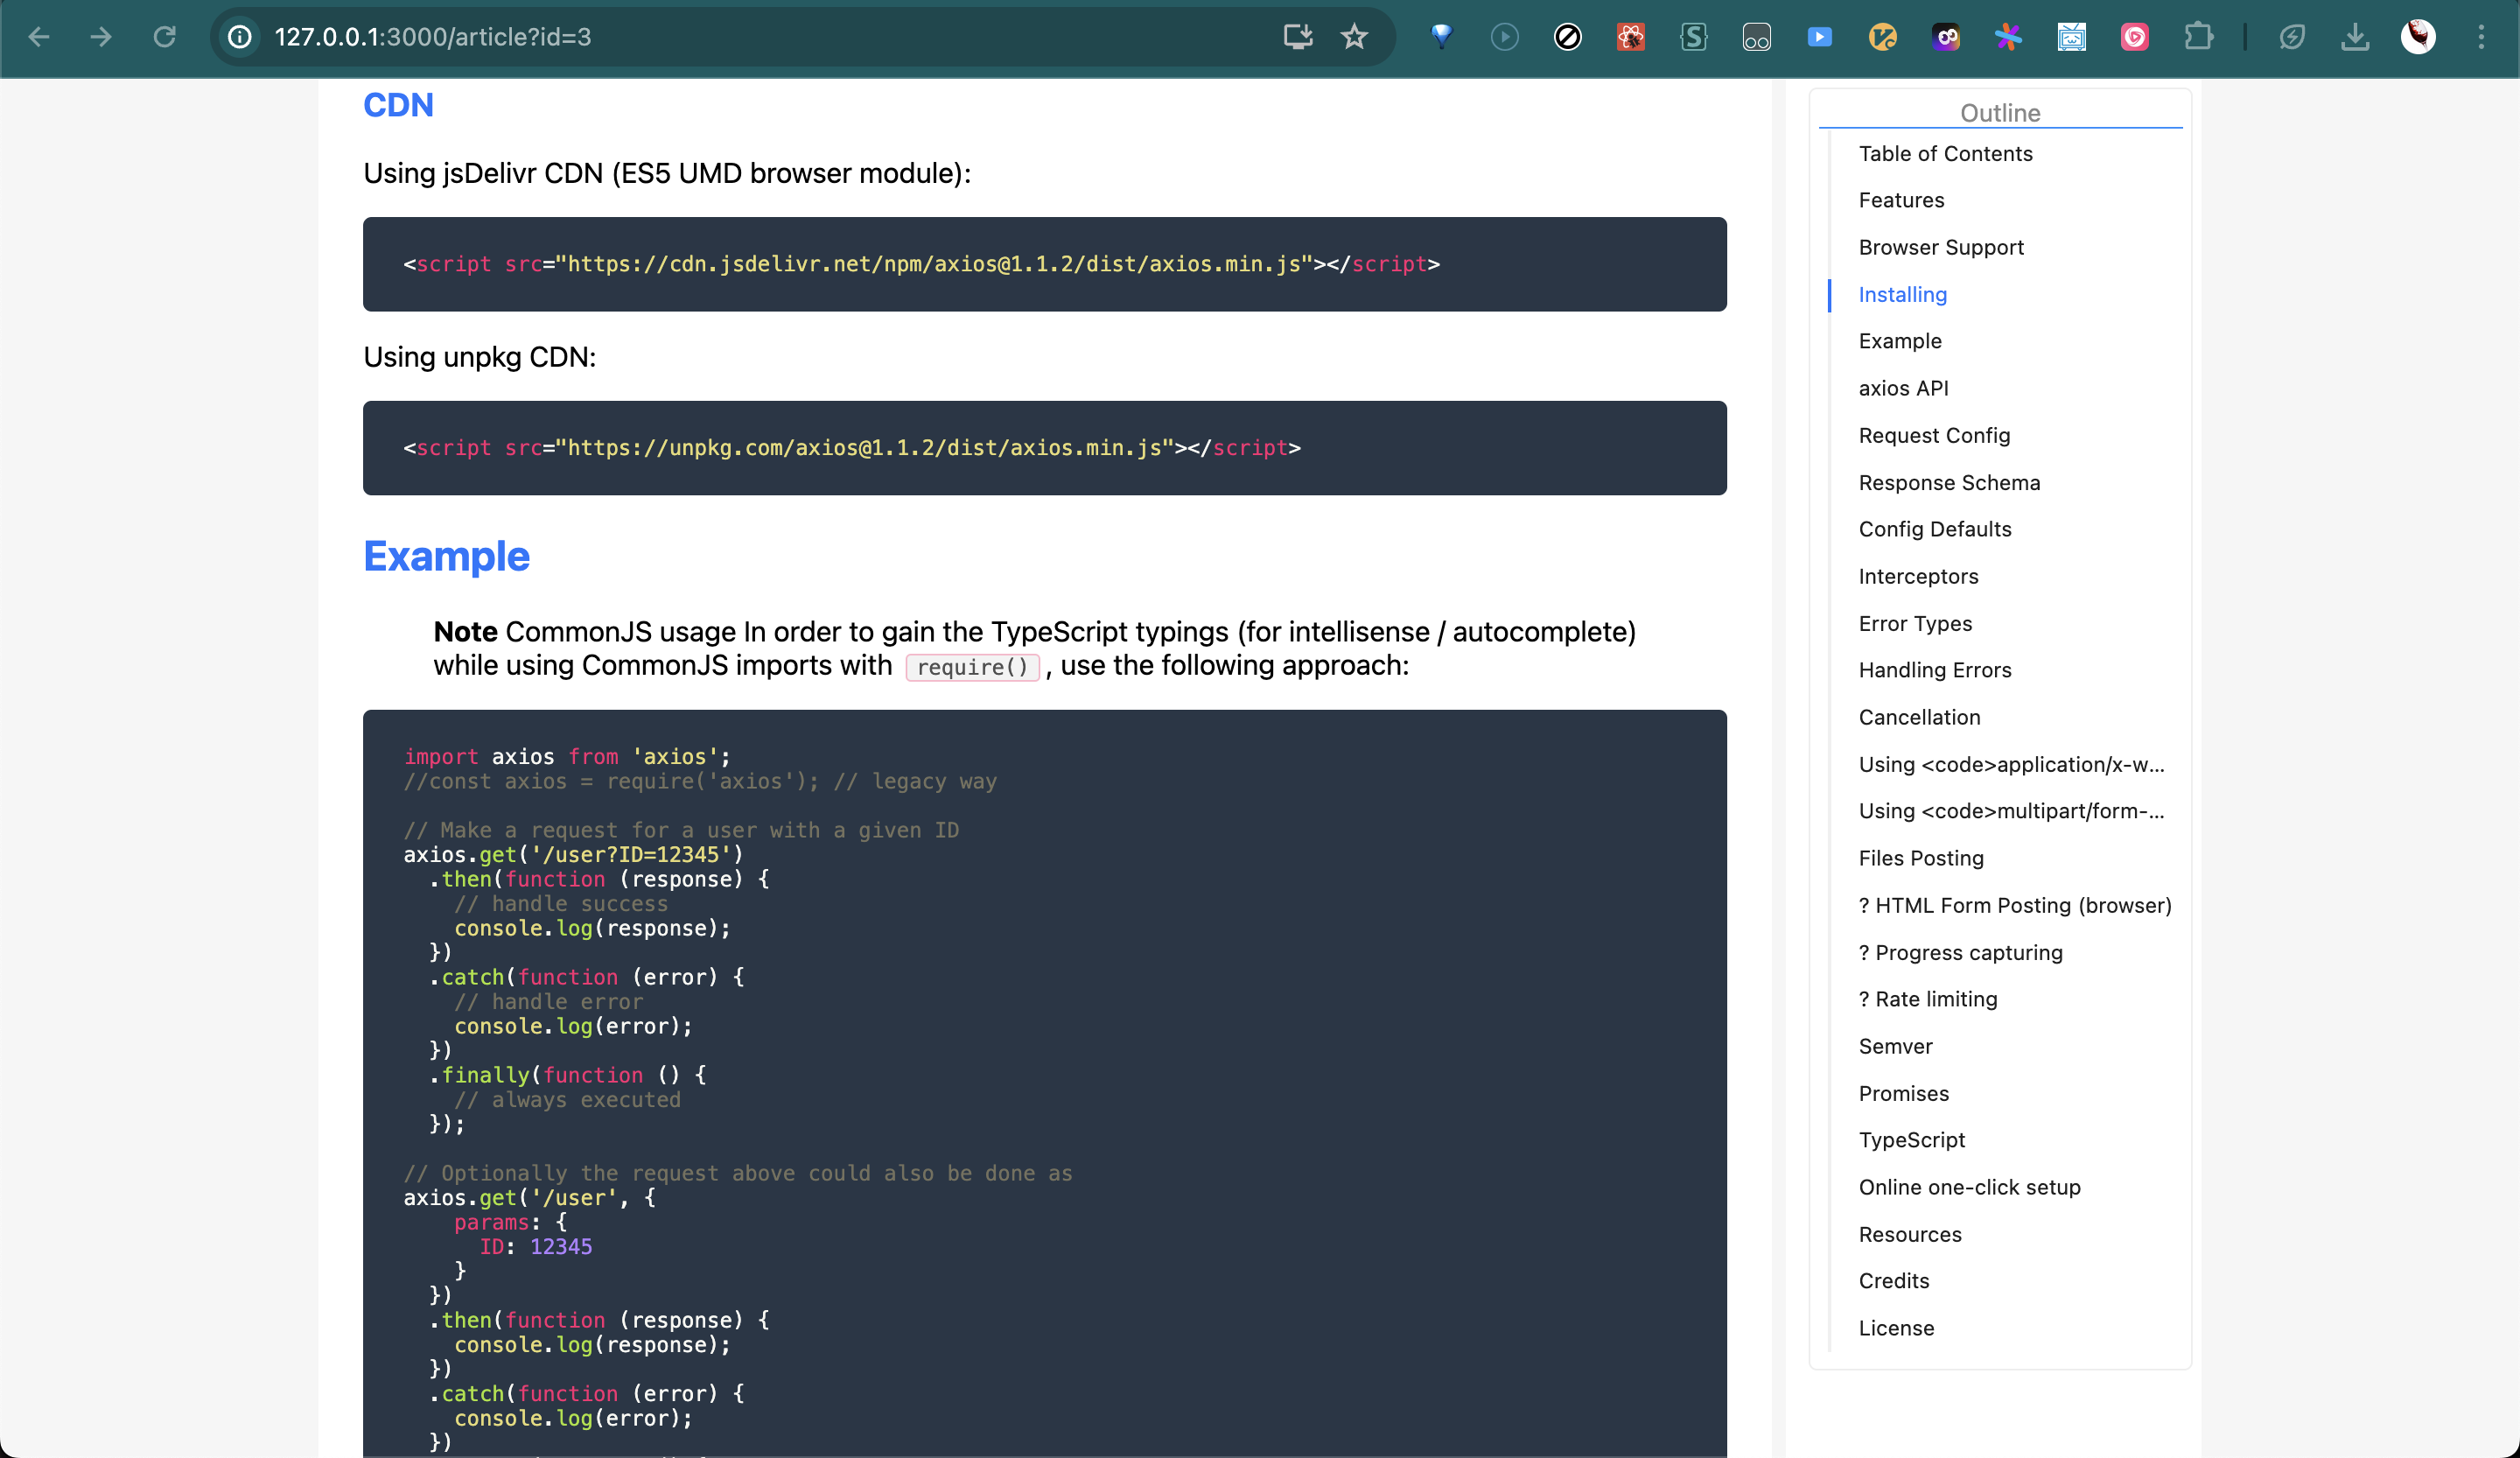Image resolution: width=2520 pixels, height=1458 pixels.
Task: Jump to License in the outline
Action: coord(1896,1328)
